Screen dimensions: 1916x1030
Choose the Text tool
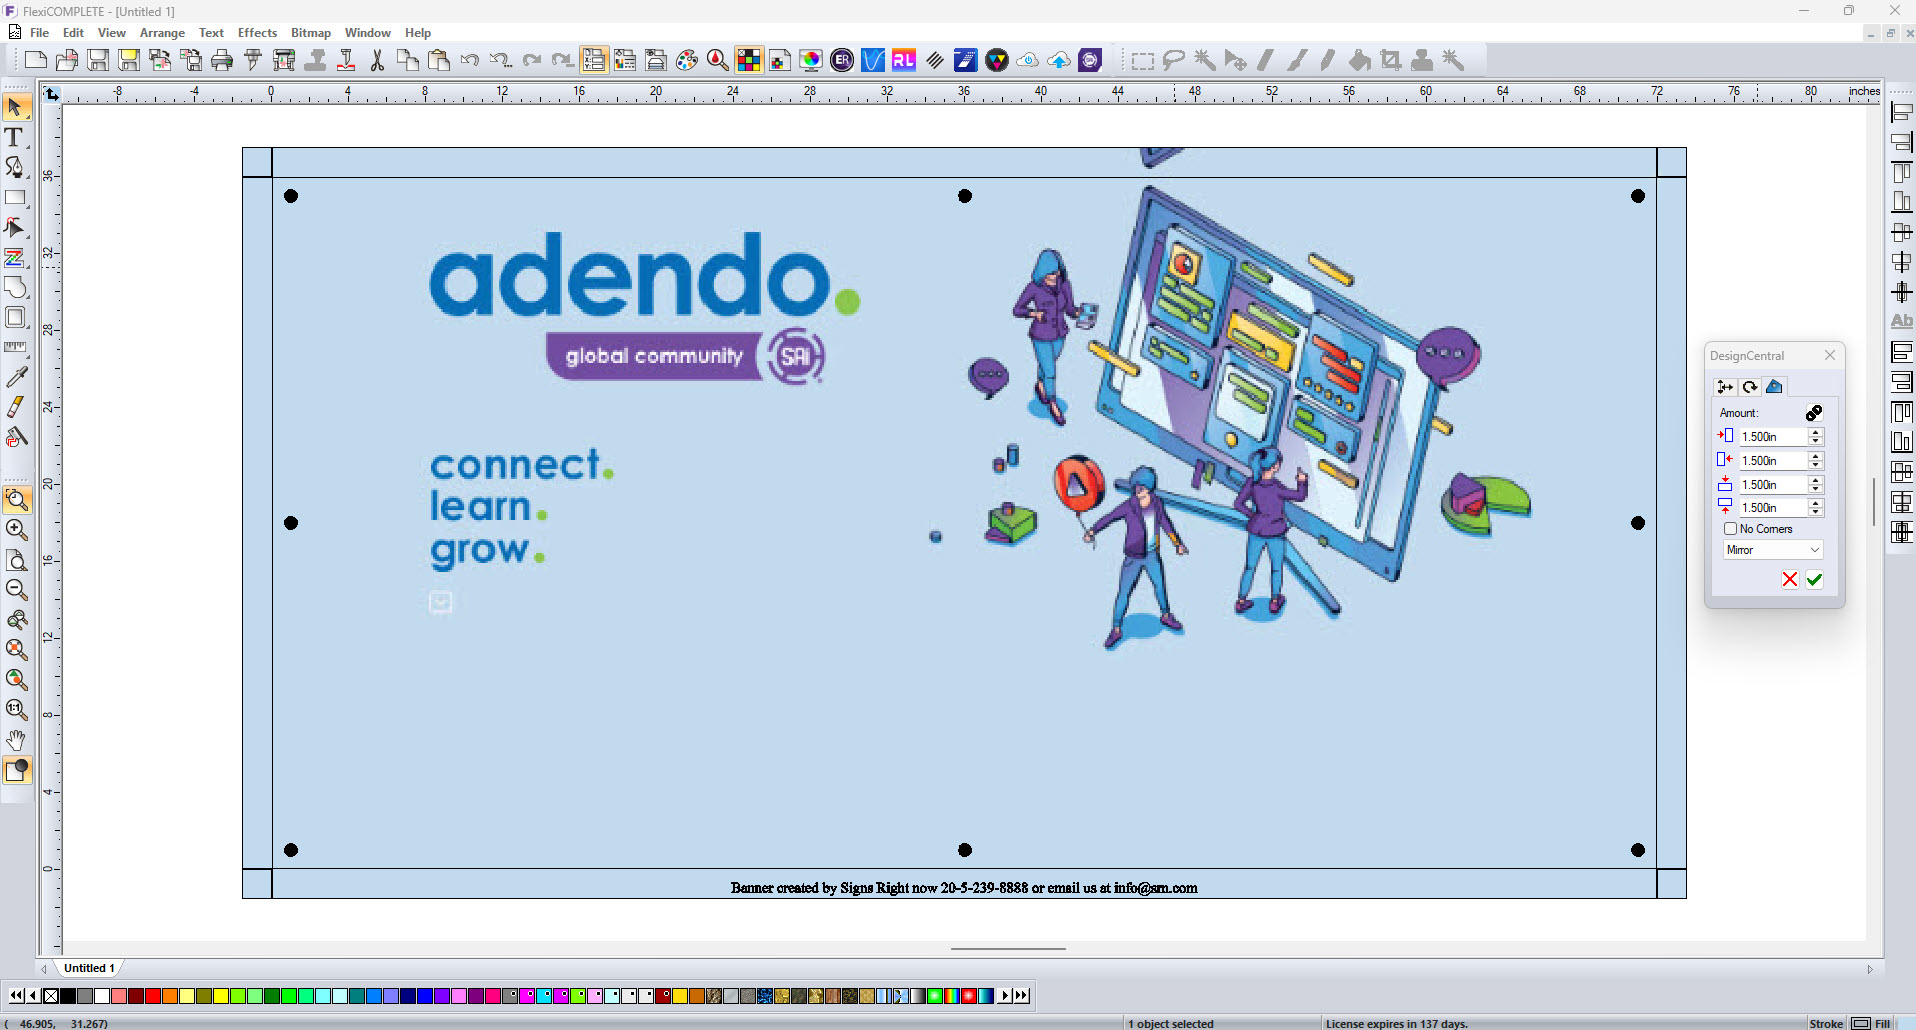(15, 137)
